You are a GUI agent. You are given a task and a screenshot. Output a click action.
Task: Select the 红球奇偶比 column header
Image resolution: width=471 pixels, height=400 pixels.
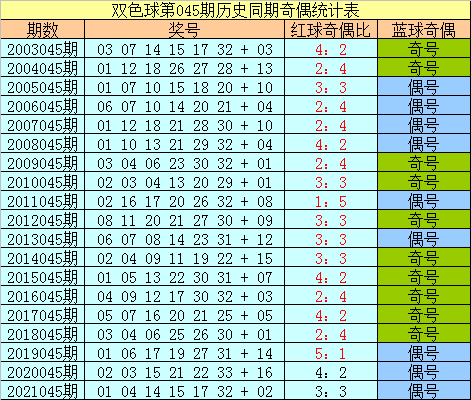click(x=331, y=29)
